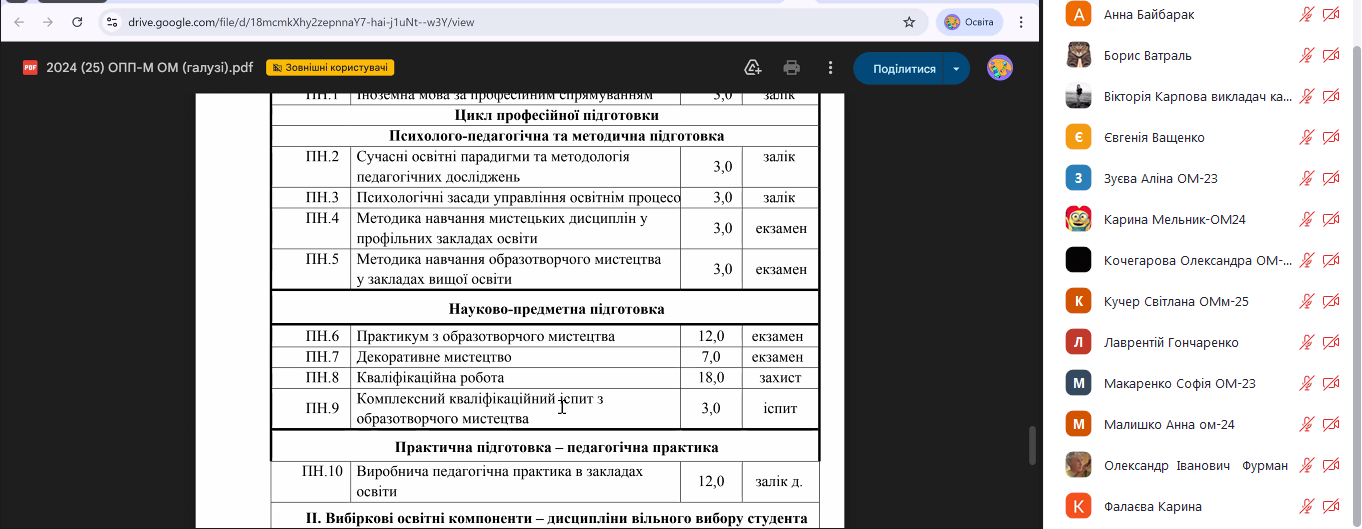1362x529 pixels.
Task: View site information icon in address bar
Action: pos(111,22)
